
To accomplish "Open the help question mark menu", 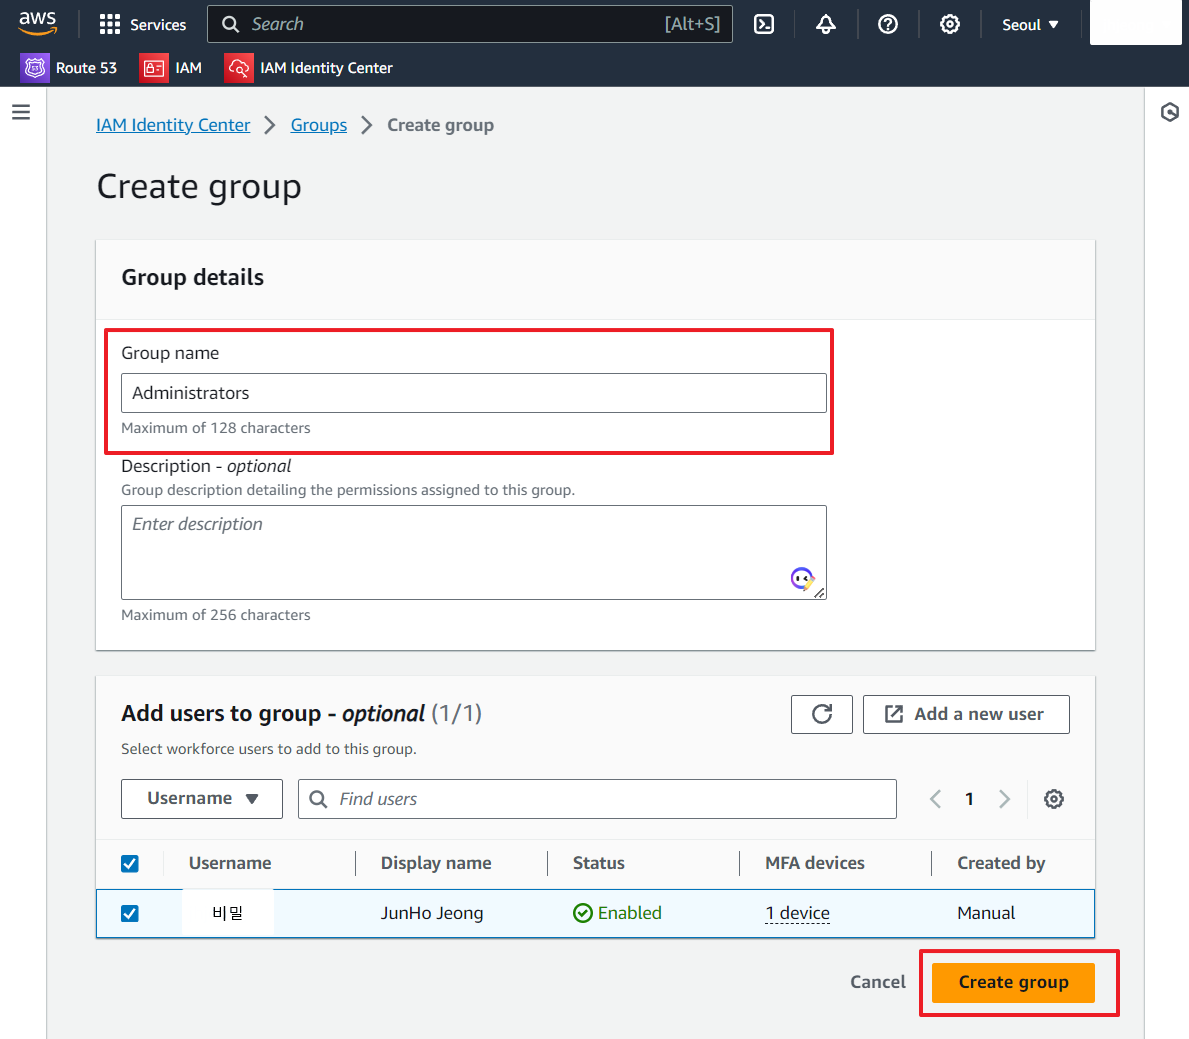I will click(x=888, y=24).
